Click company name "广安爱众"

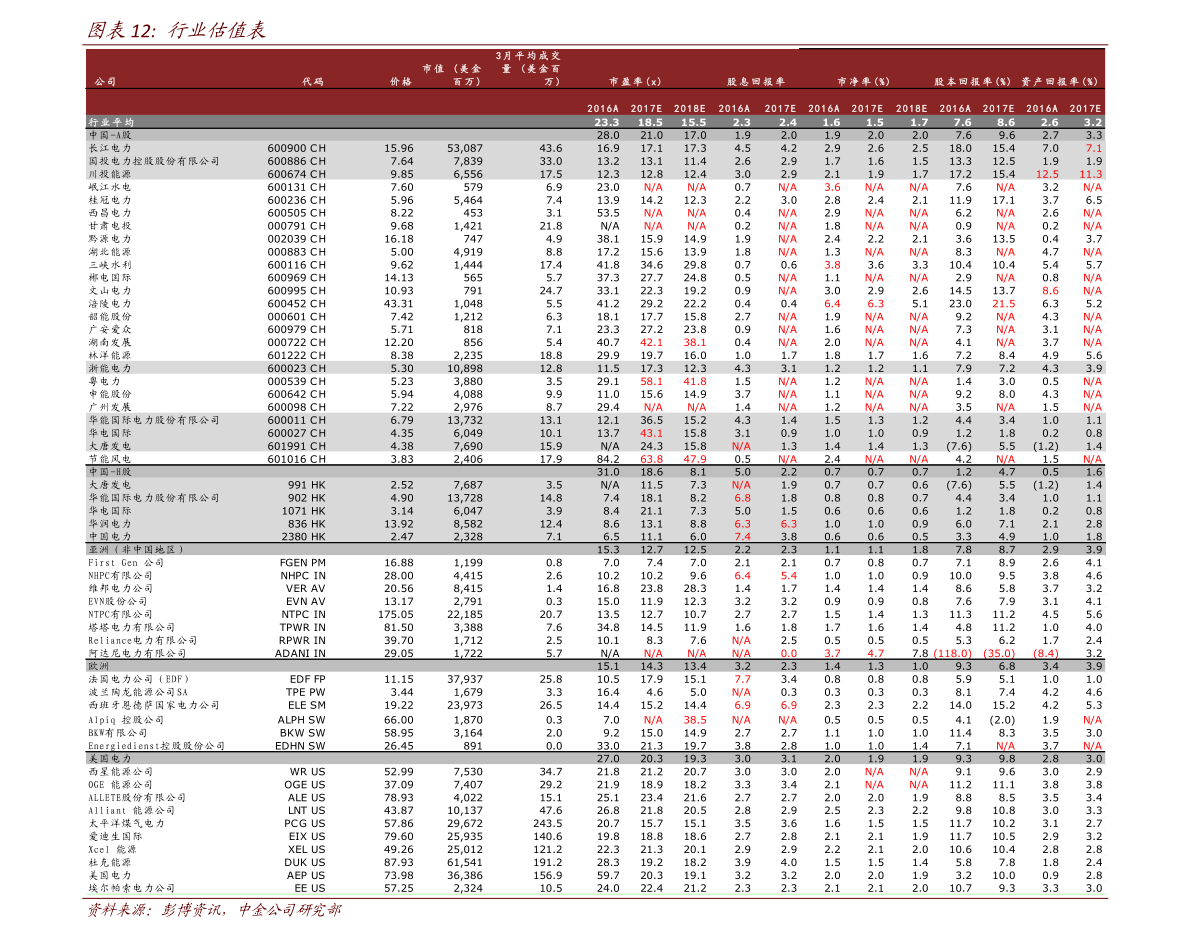[110, 329]
